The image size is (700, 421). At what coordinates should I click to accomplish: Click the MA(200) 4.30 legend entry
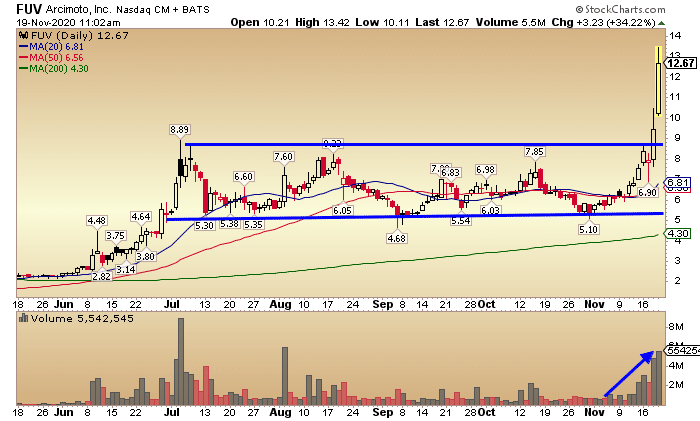pos(54,69)
